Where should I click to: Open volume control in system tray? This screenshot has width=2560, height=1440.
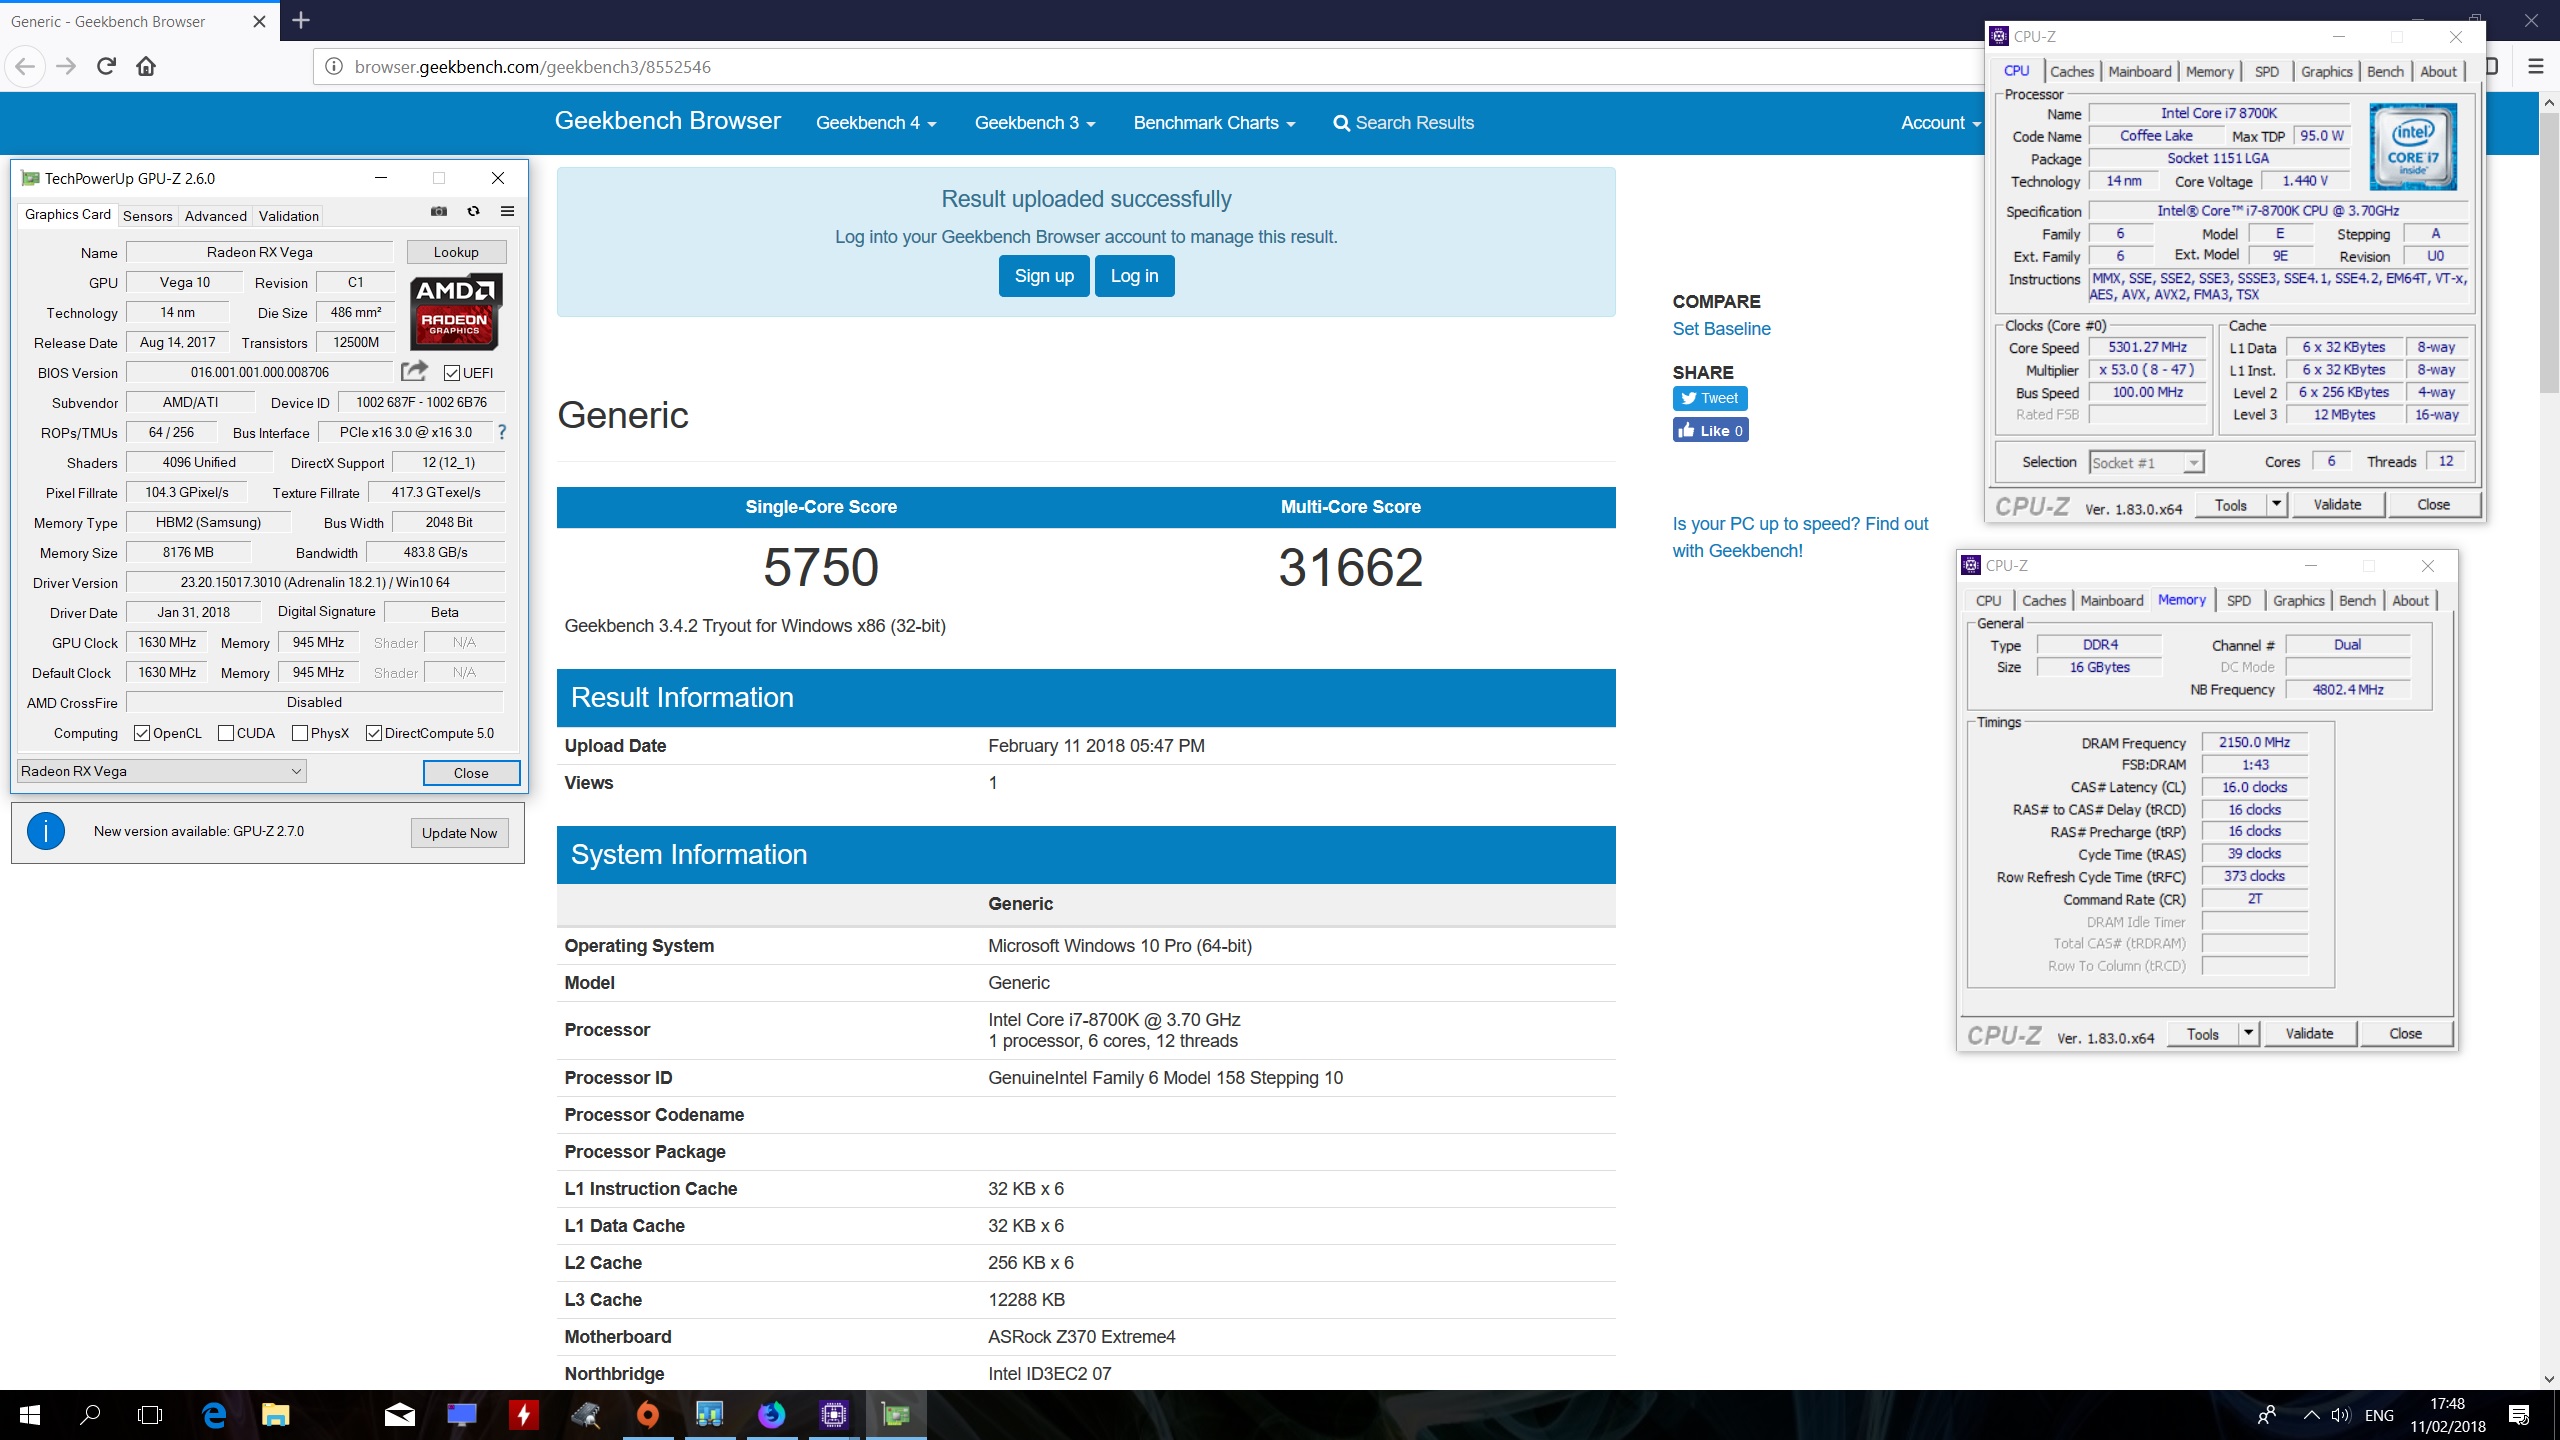click(2340, 1415)
